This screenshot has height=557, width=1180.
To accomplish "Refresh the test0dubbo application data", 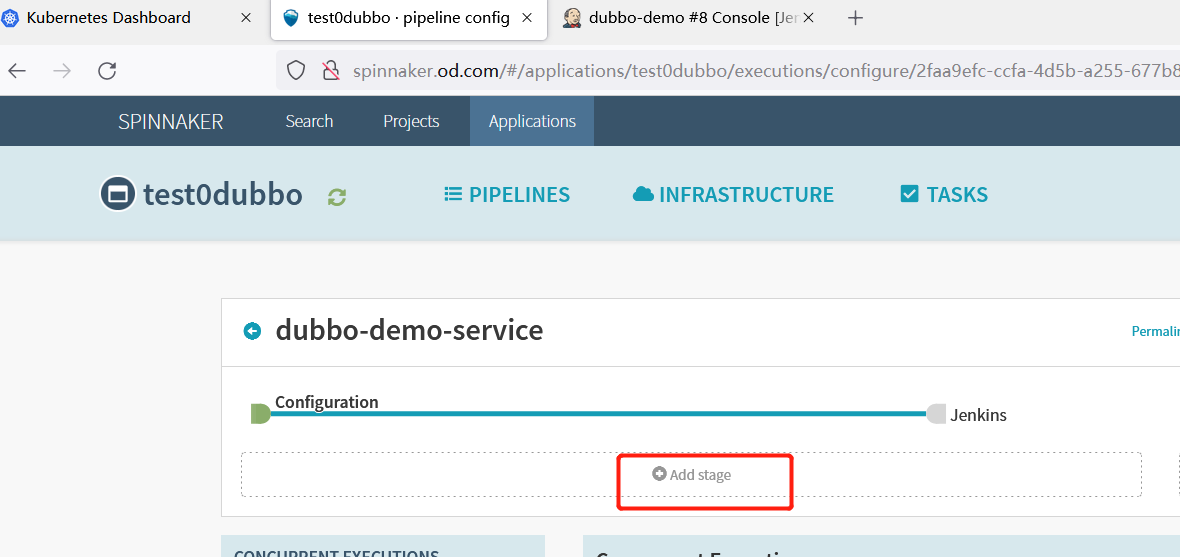I will click(x=337, y=198).
